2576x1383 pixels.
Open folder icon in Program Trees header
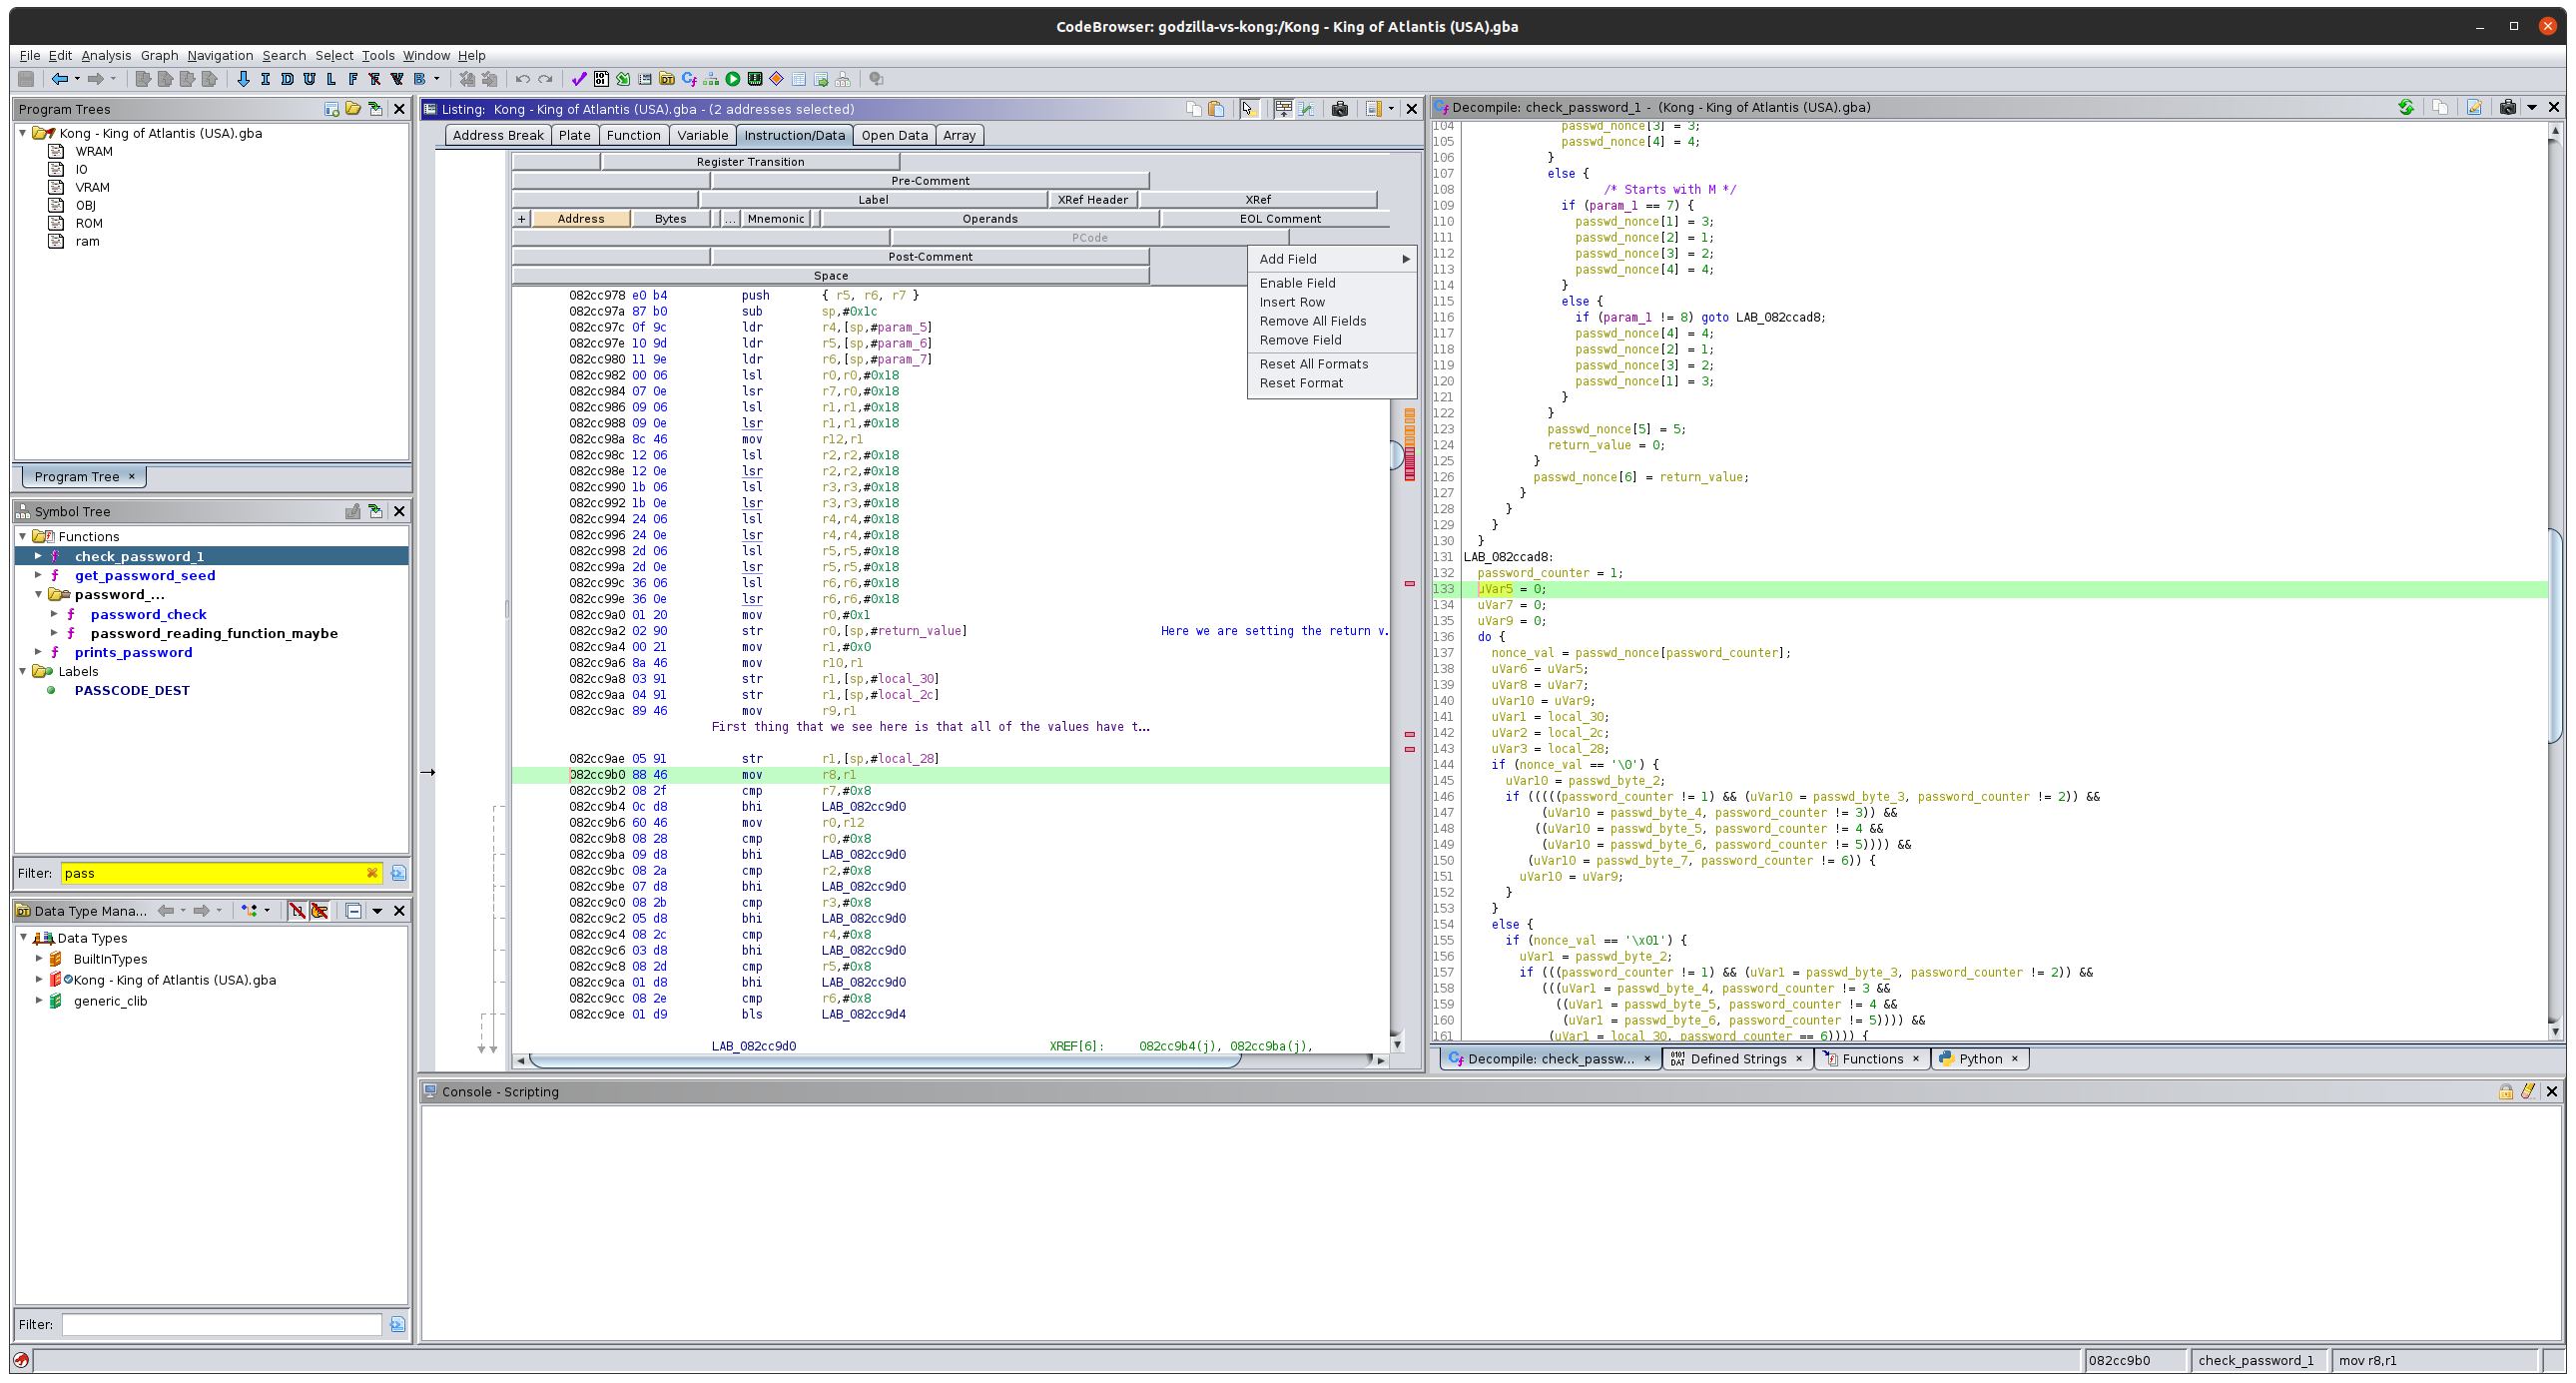pyautogui.click(x=353, y=109)
